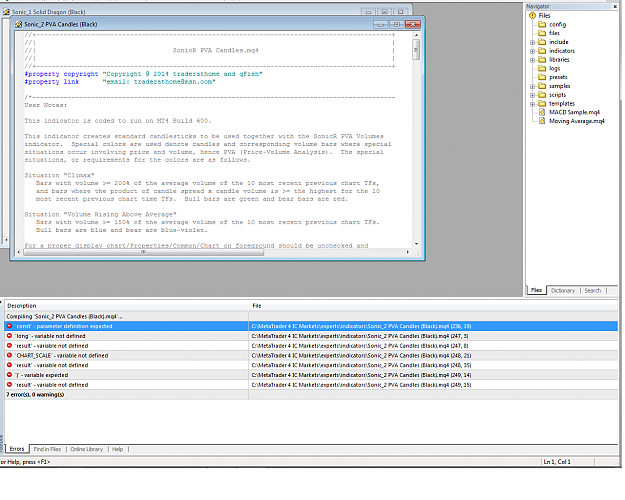Click the scripts folder icon
625x500 pixels.
[x=542, y=94]
